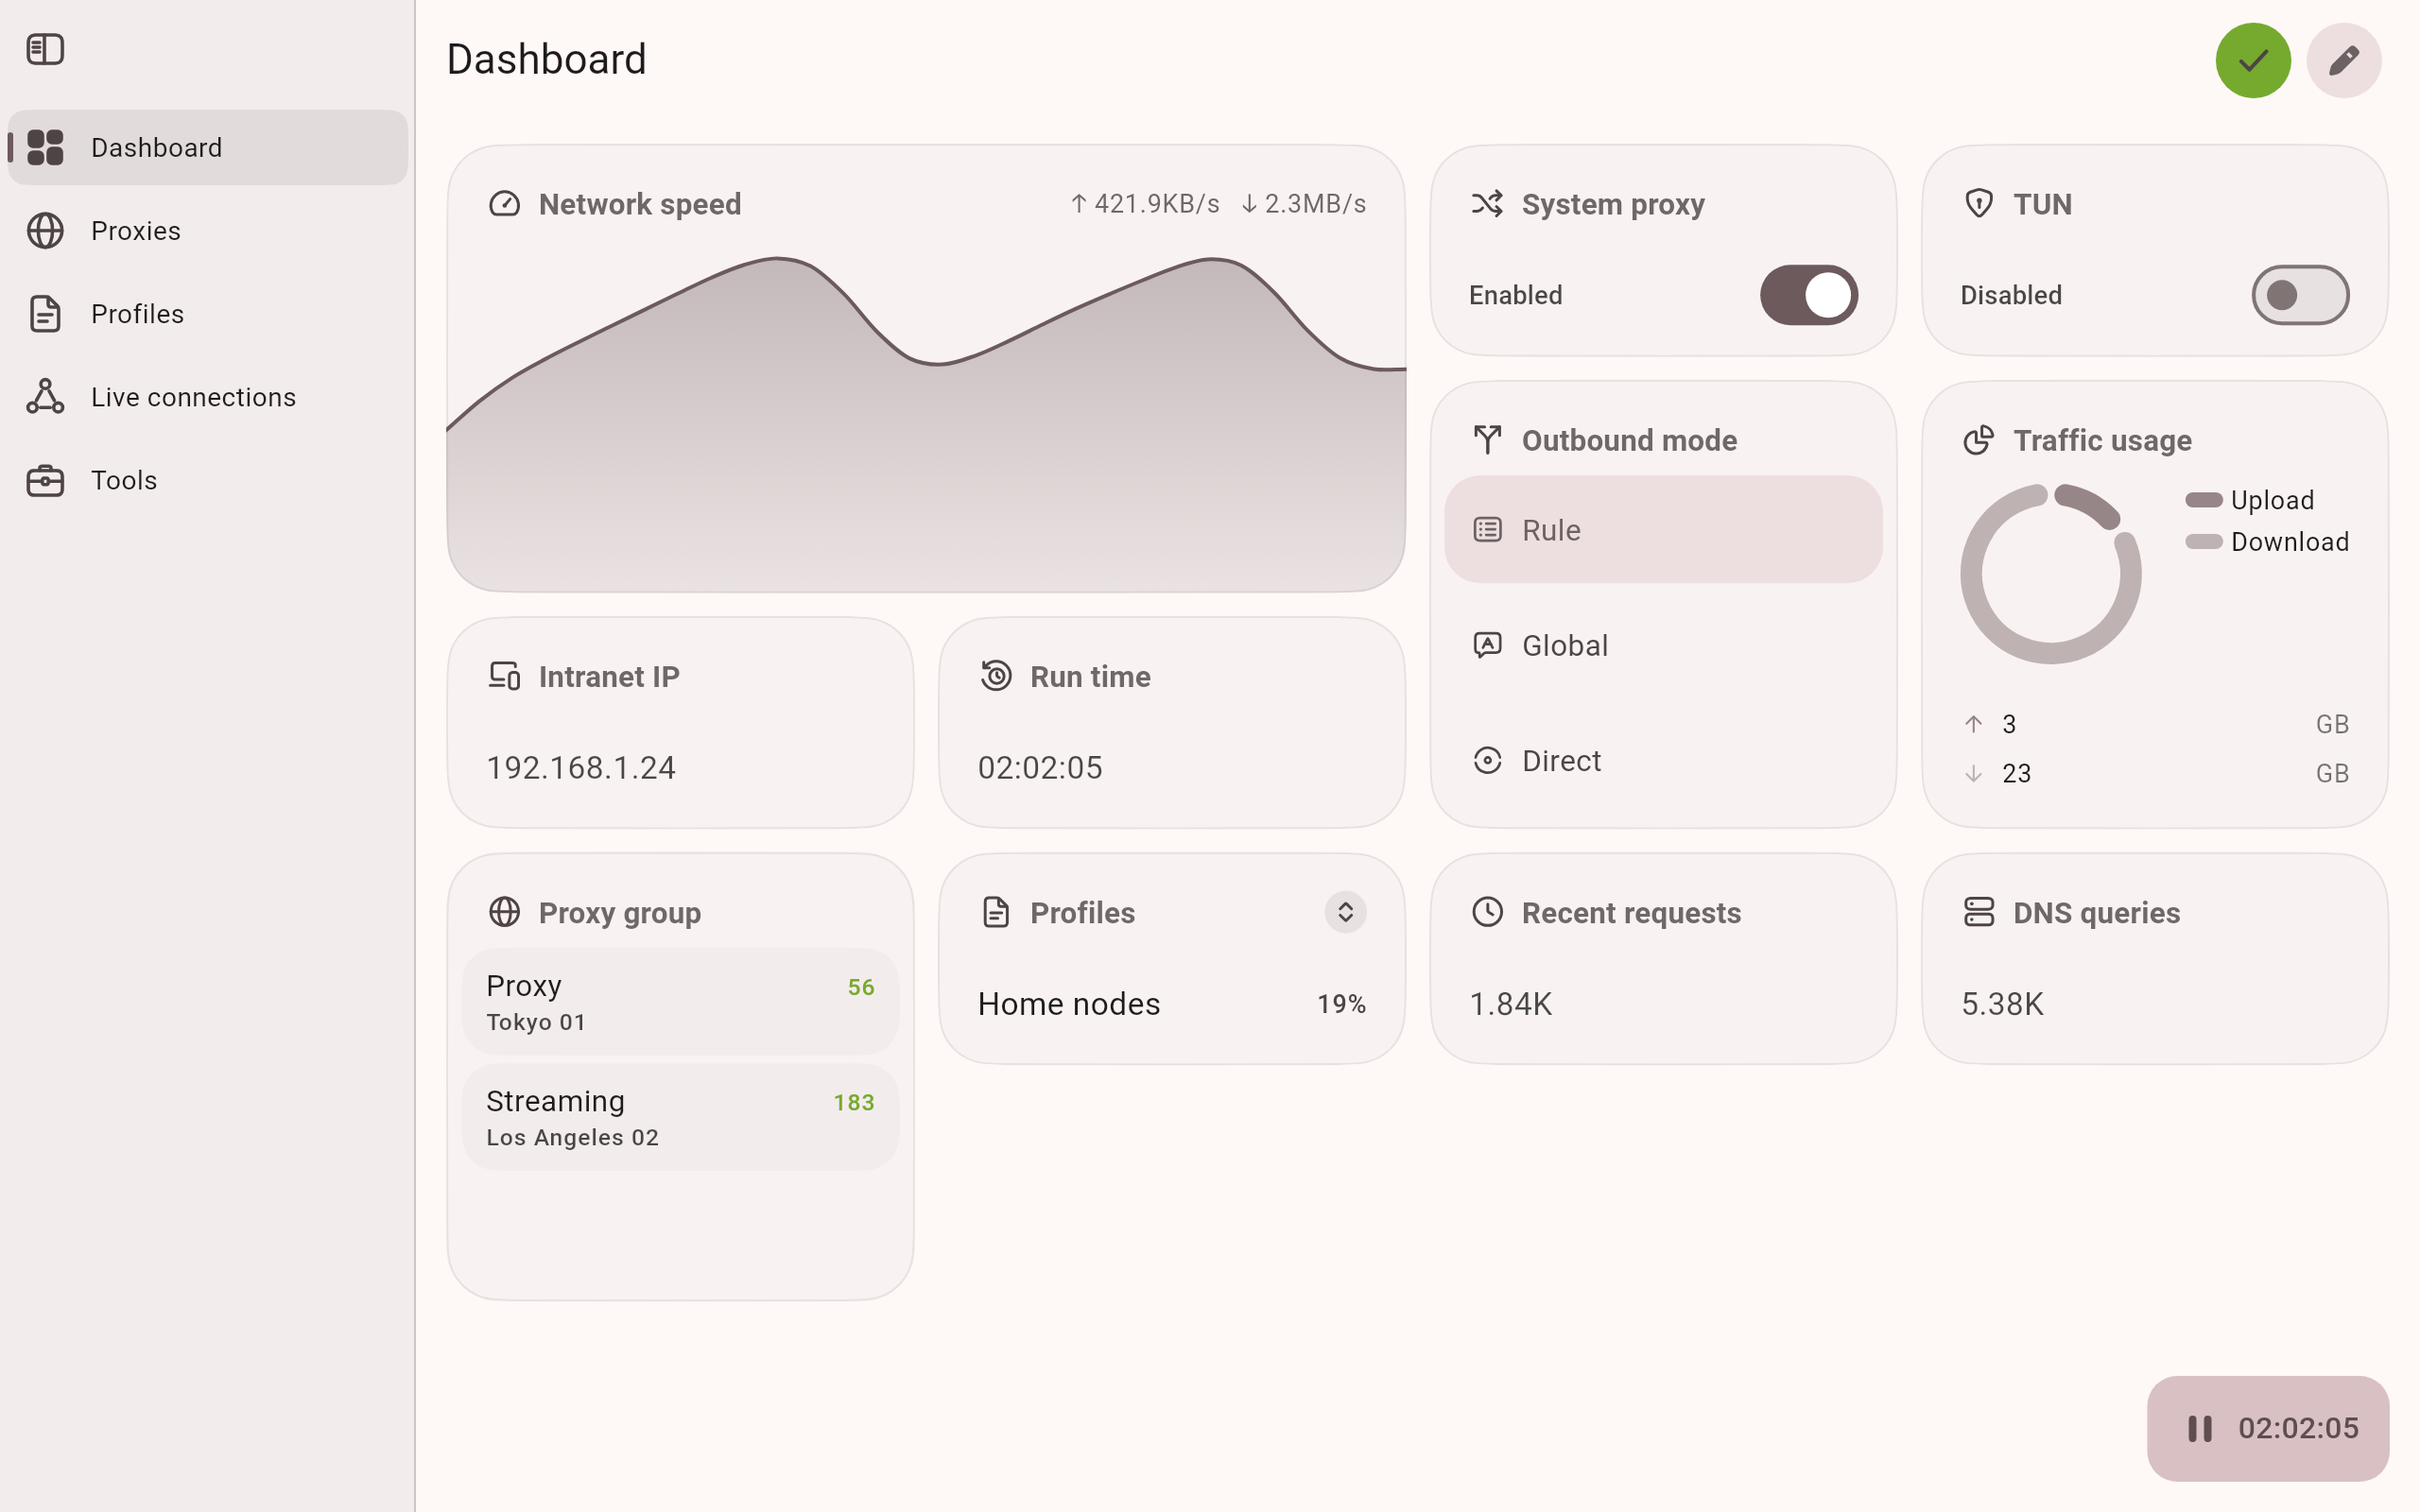Click the Network speed gauge icon

point(504,204)
